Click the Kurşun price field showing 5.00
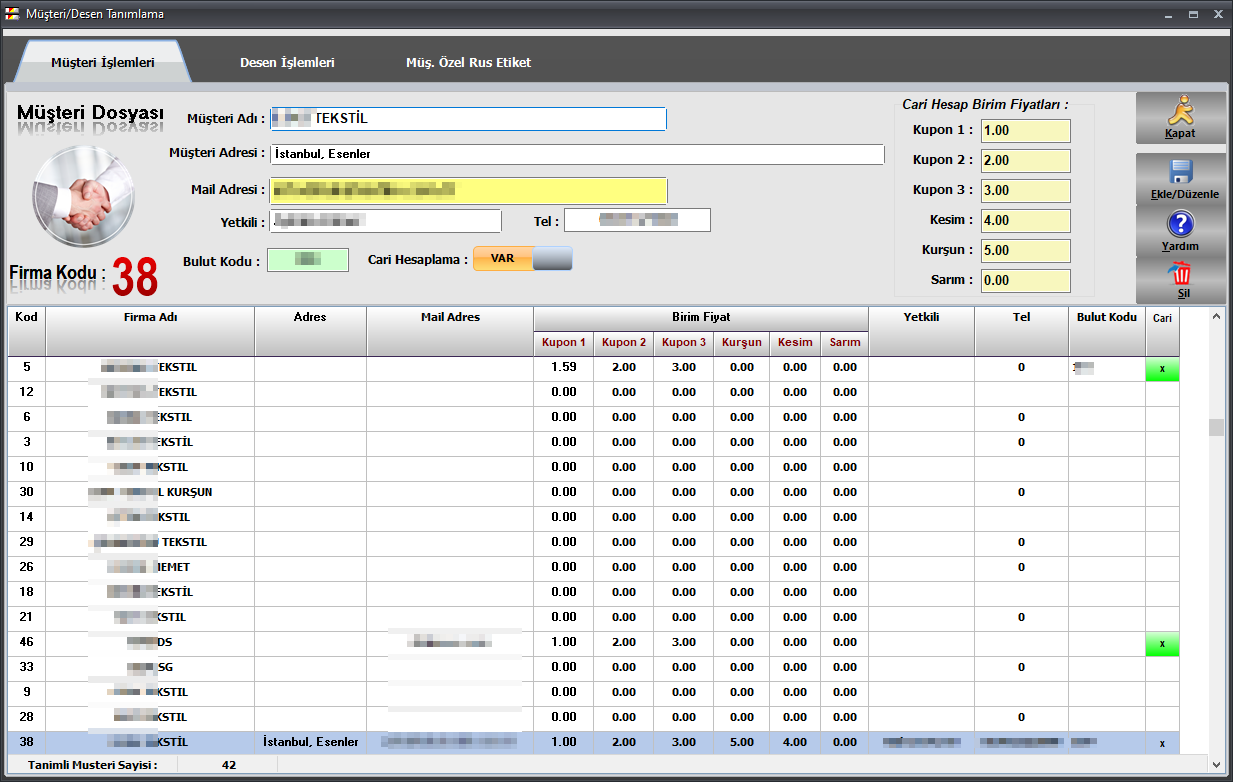 point(1025,251)
